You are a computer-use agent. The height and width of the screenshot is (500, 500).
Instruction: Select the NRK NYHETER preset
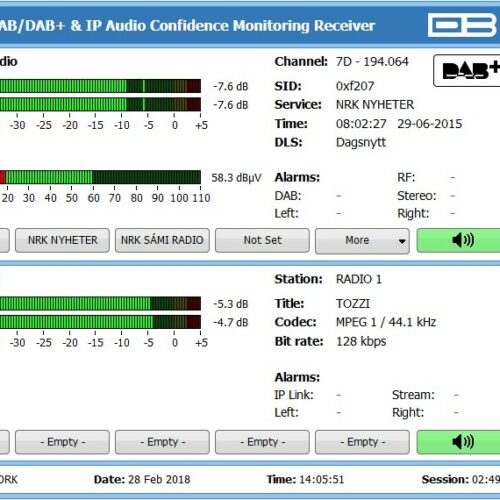coord(62,240)
